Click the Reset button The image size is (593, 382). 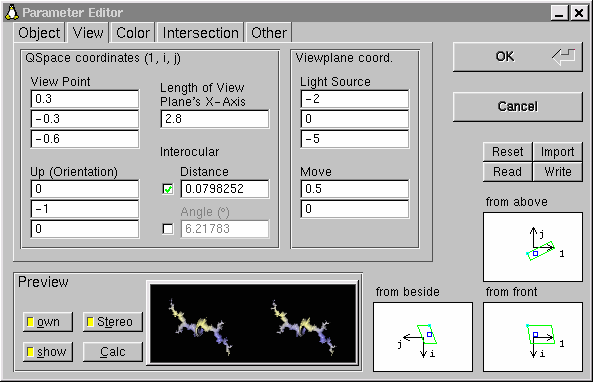pos(508,152)
